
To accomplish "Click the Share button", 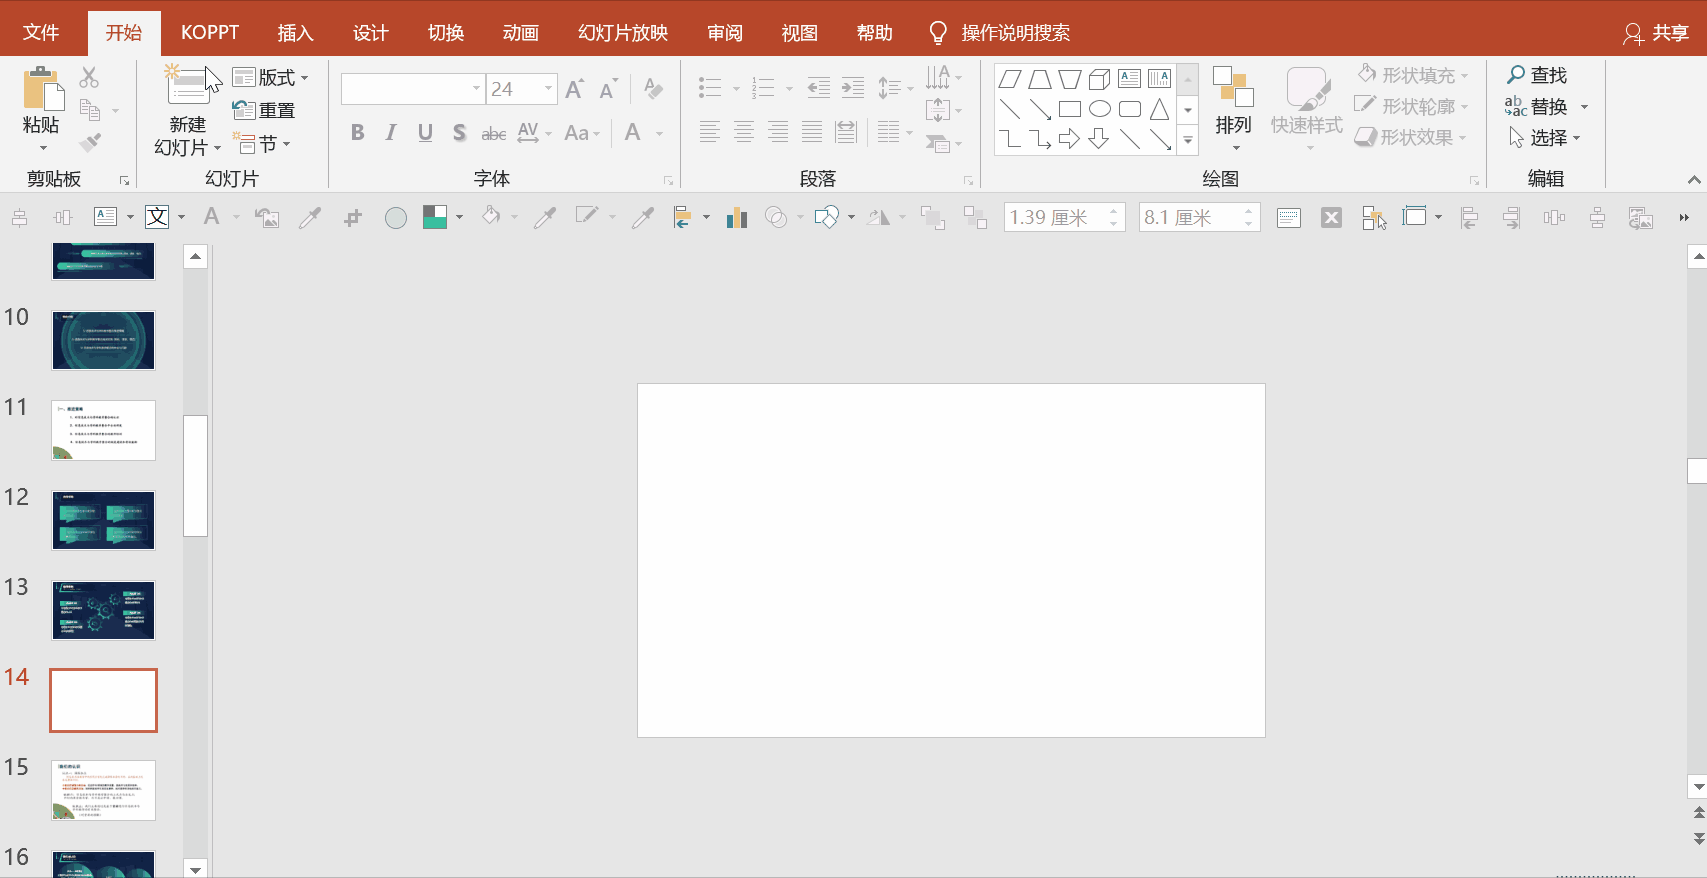I will pyautogui.click(x=1656, y=33).
